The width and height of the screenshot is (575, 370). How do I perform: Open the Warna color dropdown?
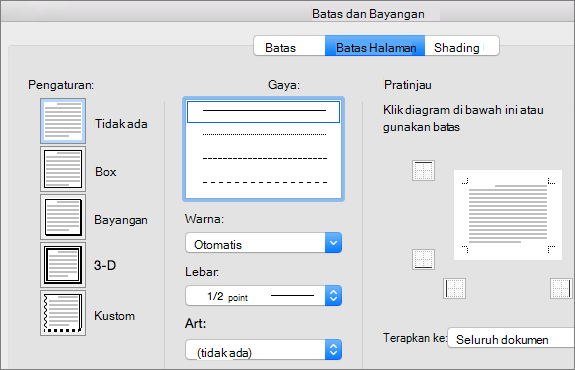point(264,243)
